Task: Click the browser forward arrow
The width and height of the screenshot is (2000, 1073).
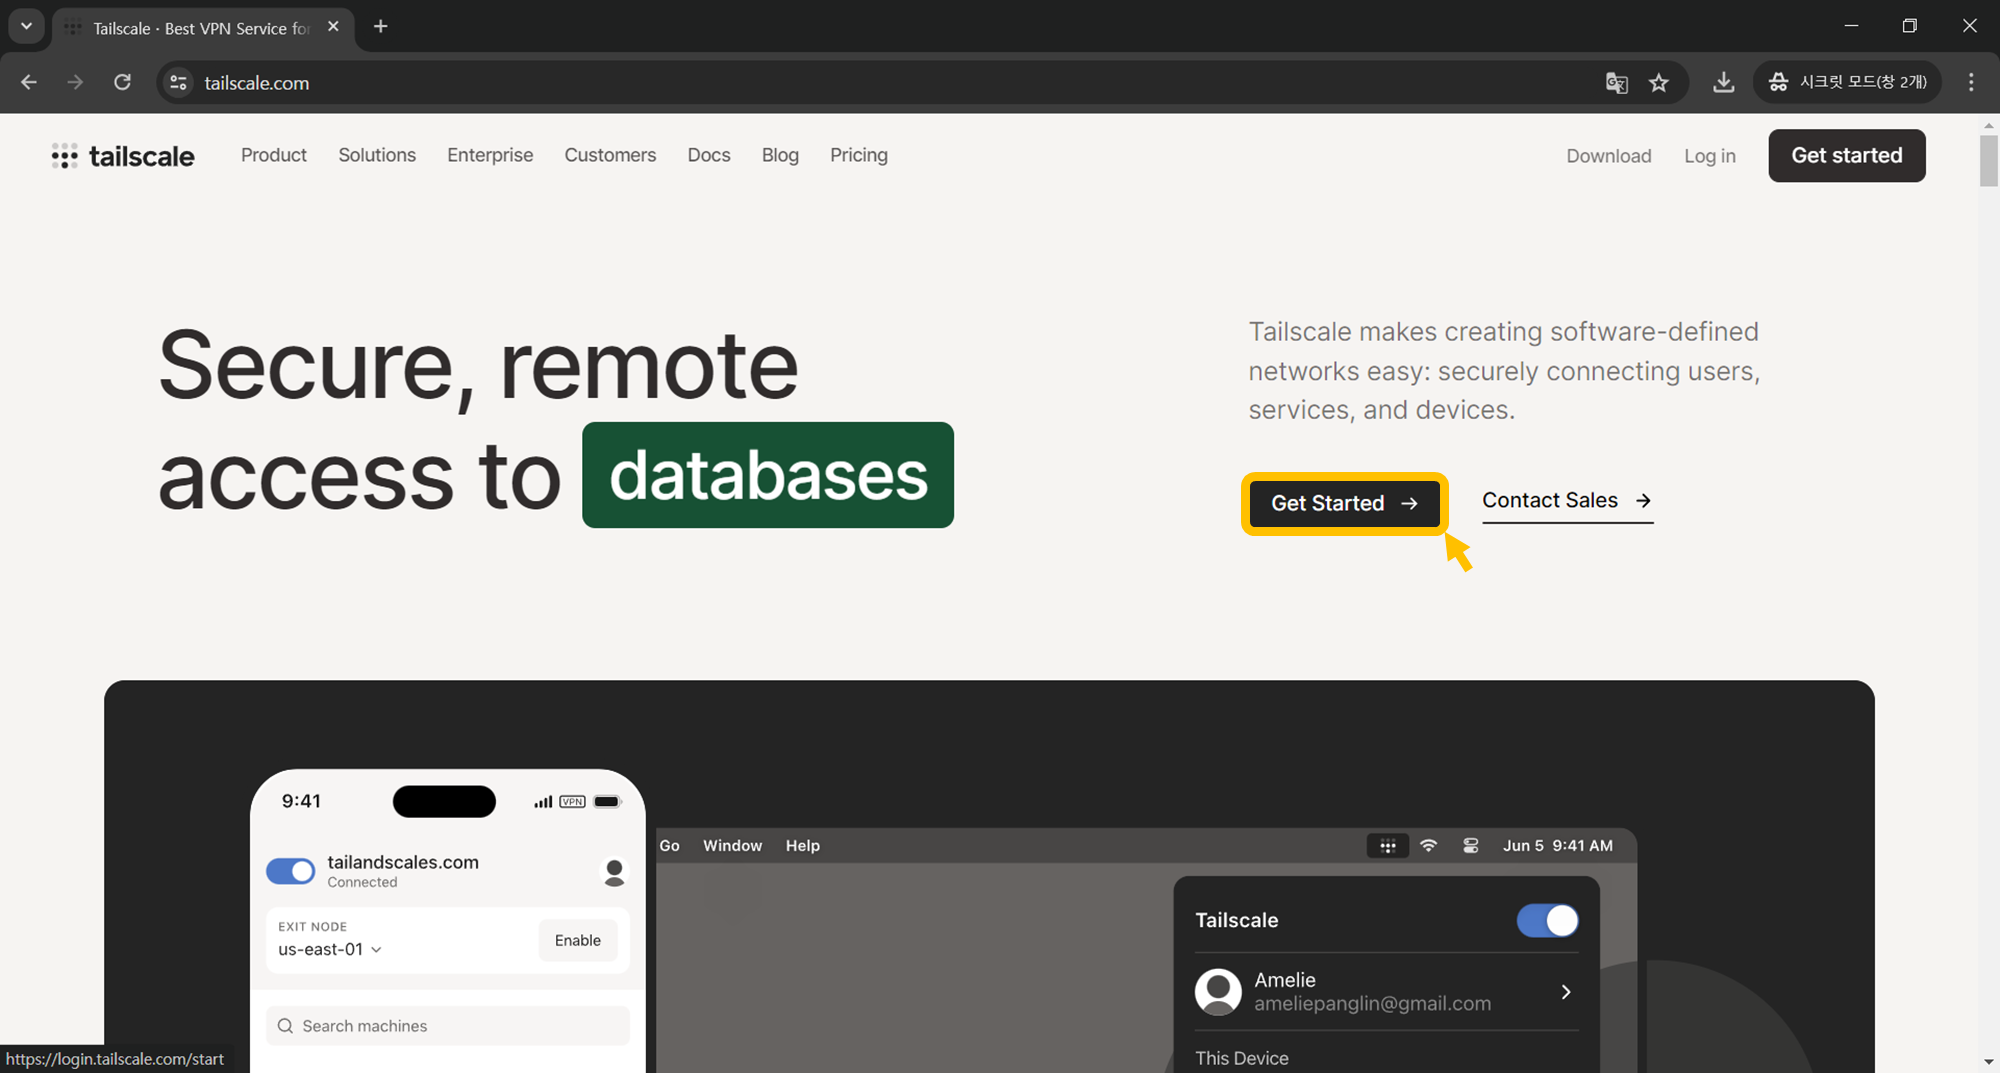Action: coord(75,82)
